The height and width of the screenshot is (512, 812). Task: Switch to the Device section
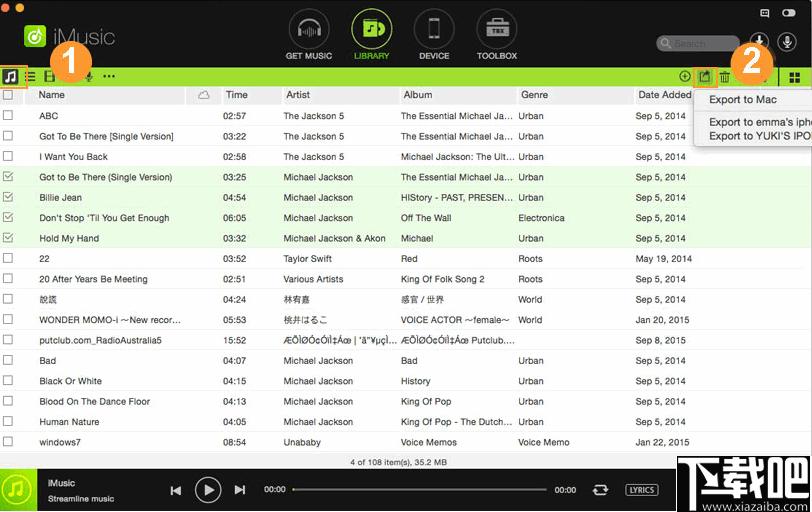[x=434, y=35]
